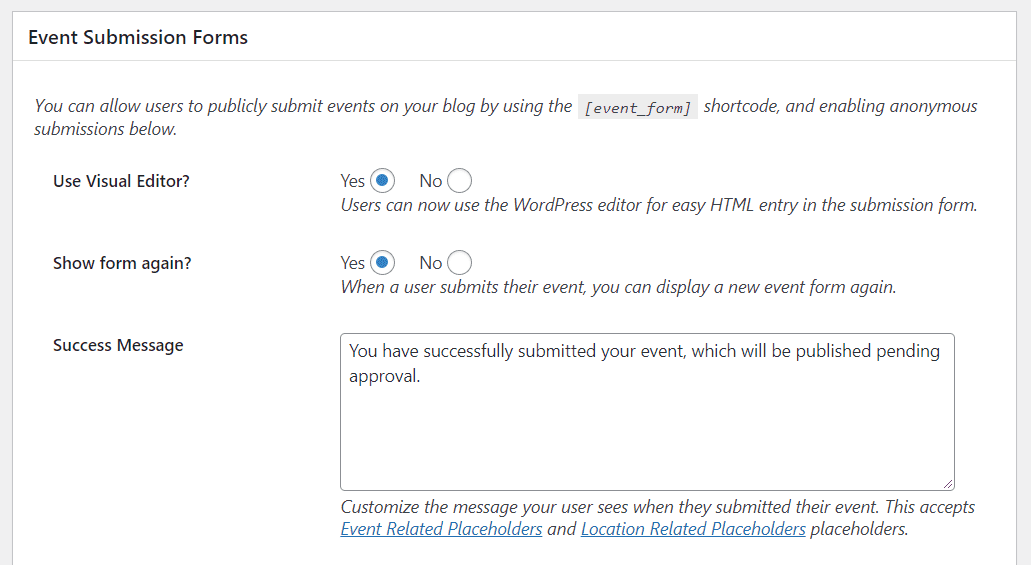Click the Show form again? label
Screen dimensions: 1031x565
coord(122,263)
